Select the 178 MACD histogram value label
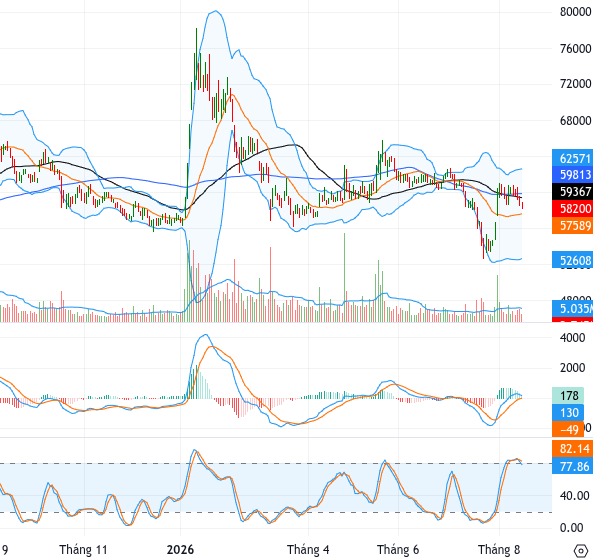The height and width of the screenshot is (558, 593). (568, 396)
